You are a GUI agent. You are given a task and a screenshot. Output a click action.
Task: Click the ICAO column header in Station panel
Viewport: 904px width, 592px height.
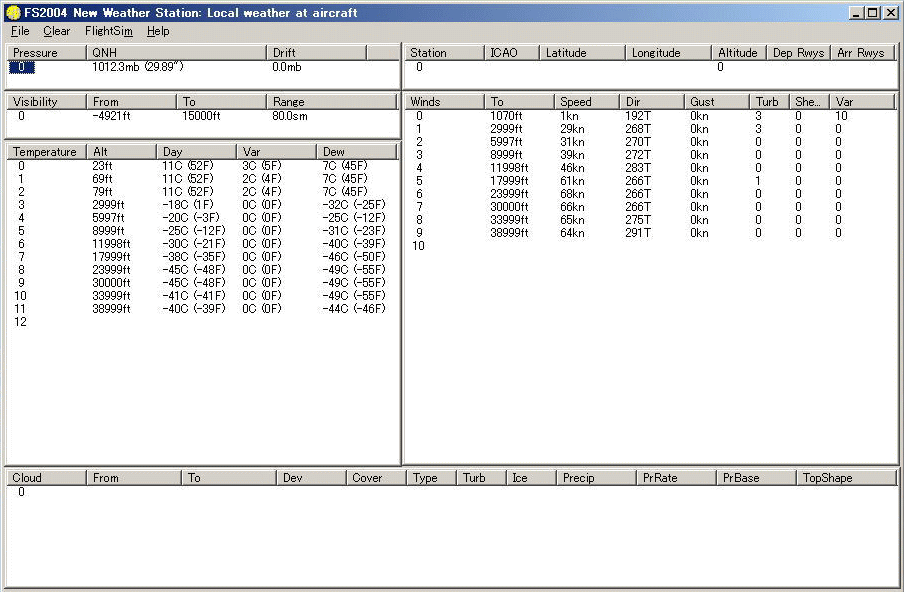[511, 53]
